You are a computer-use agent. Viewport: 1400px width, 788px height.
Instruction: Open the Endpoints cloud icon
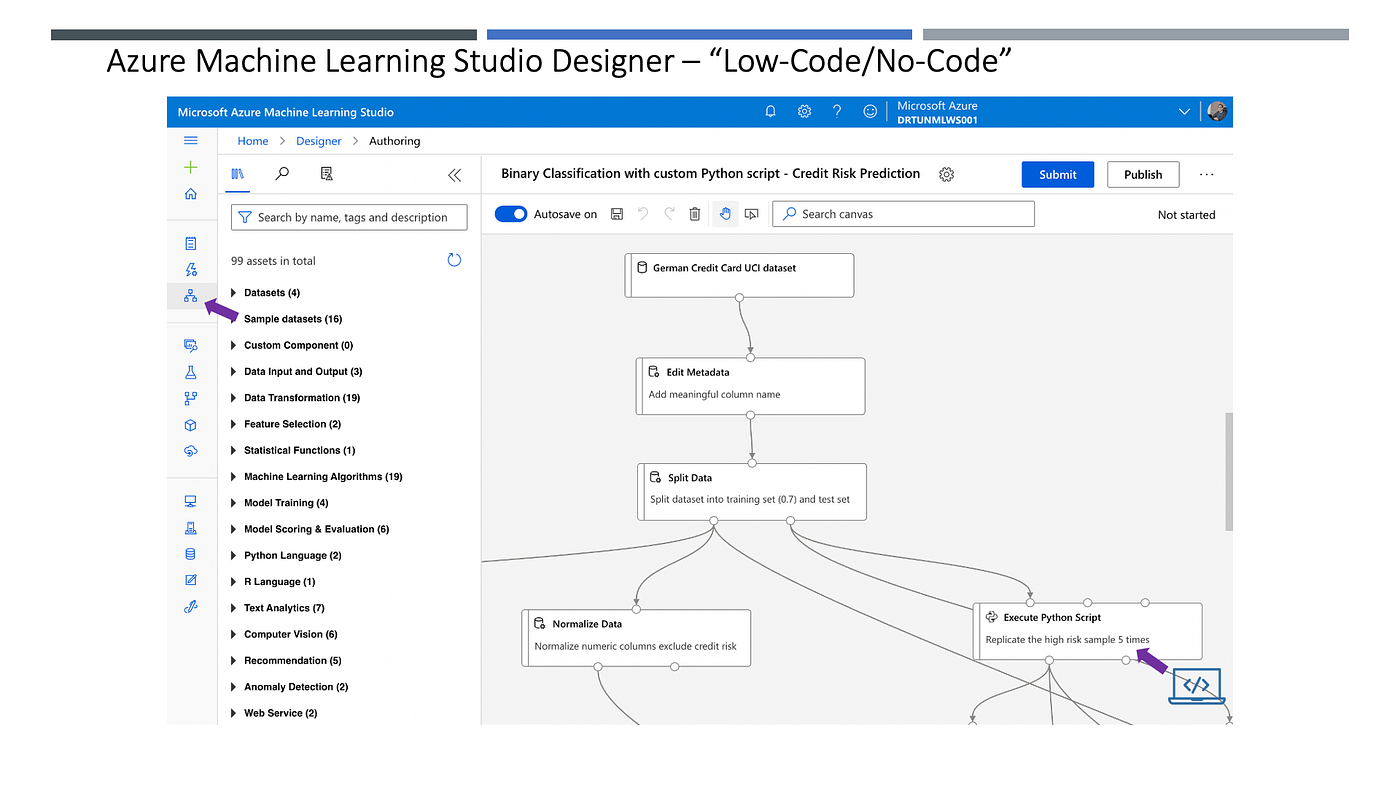coord(191,451)
